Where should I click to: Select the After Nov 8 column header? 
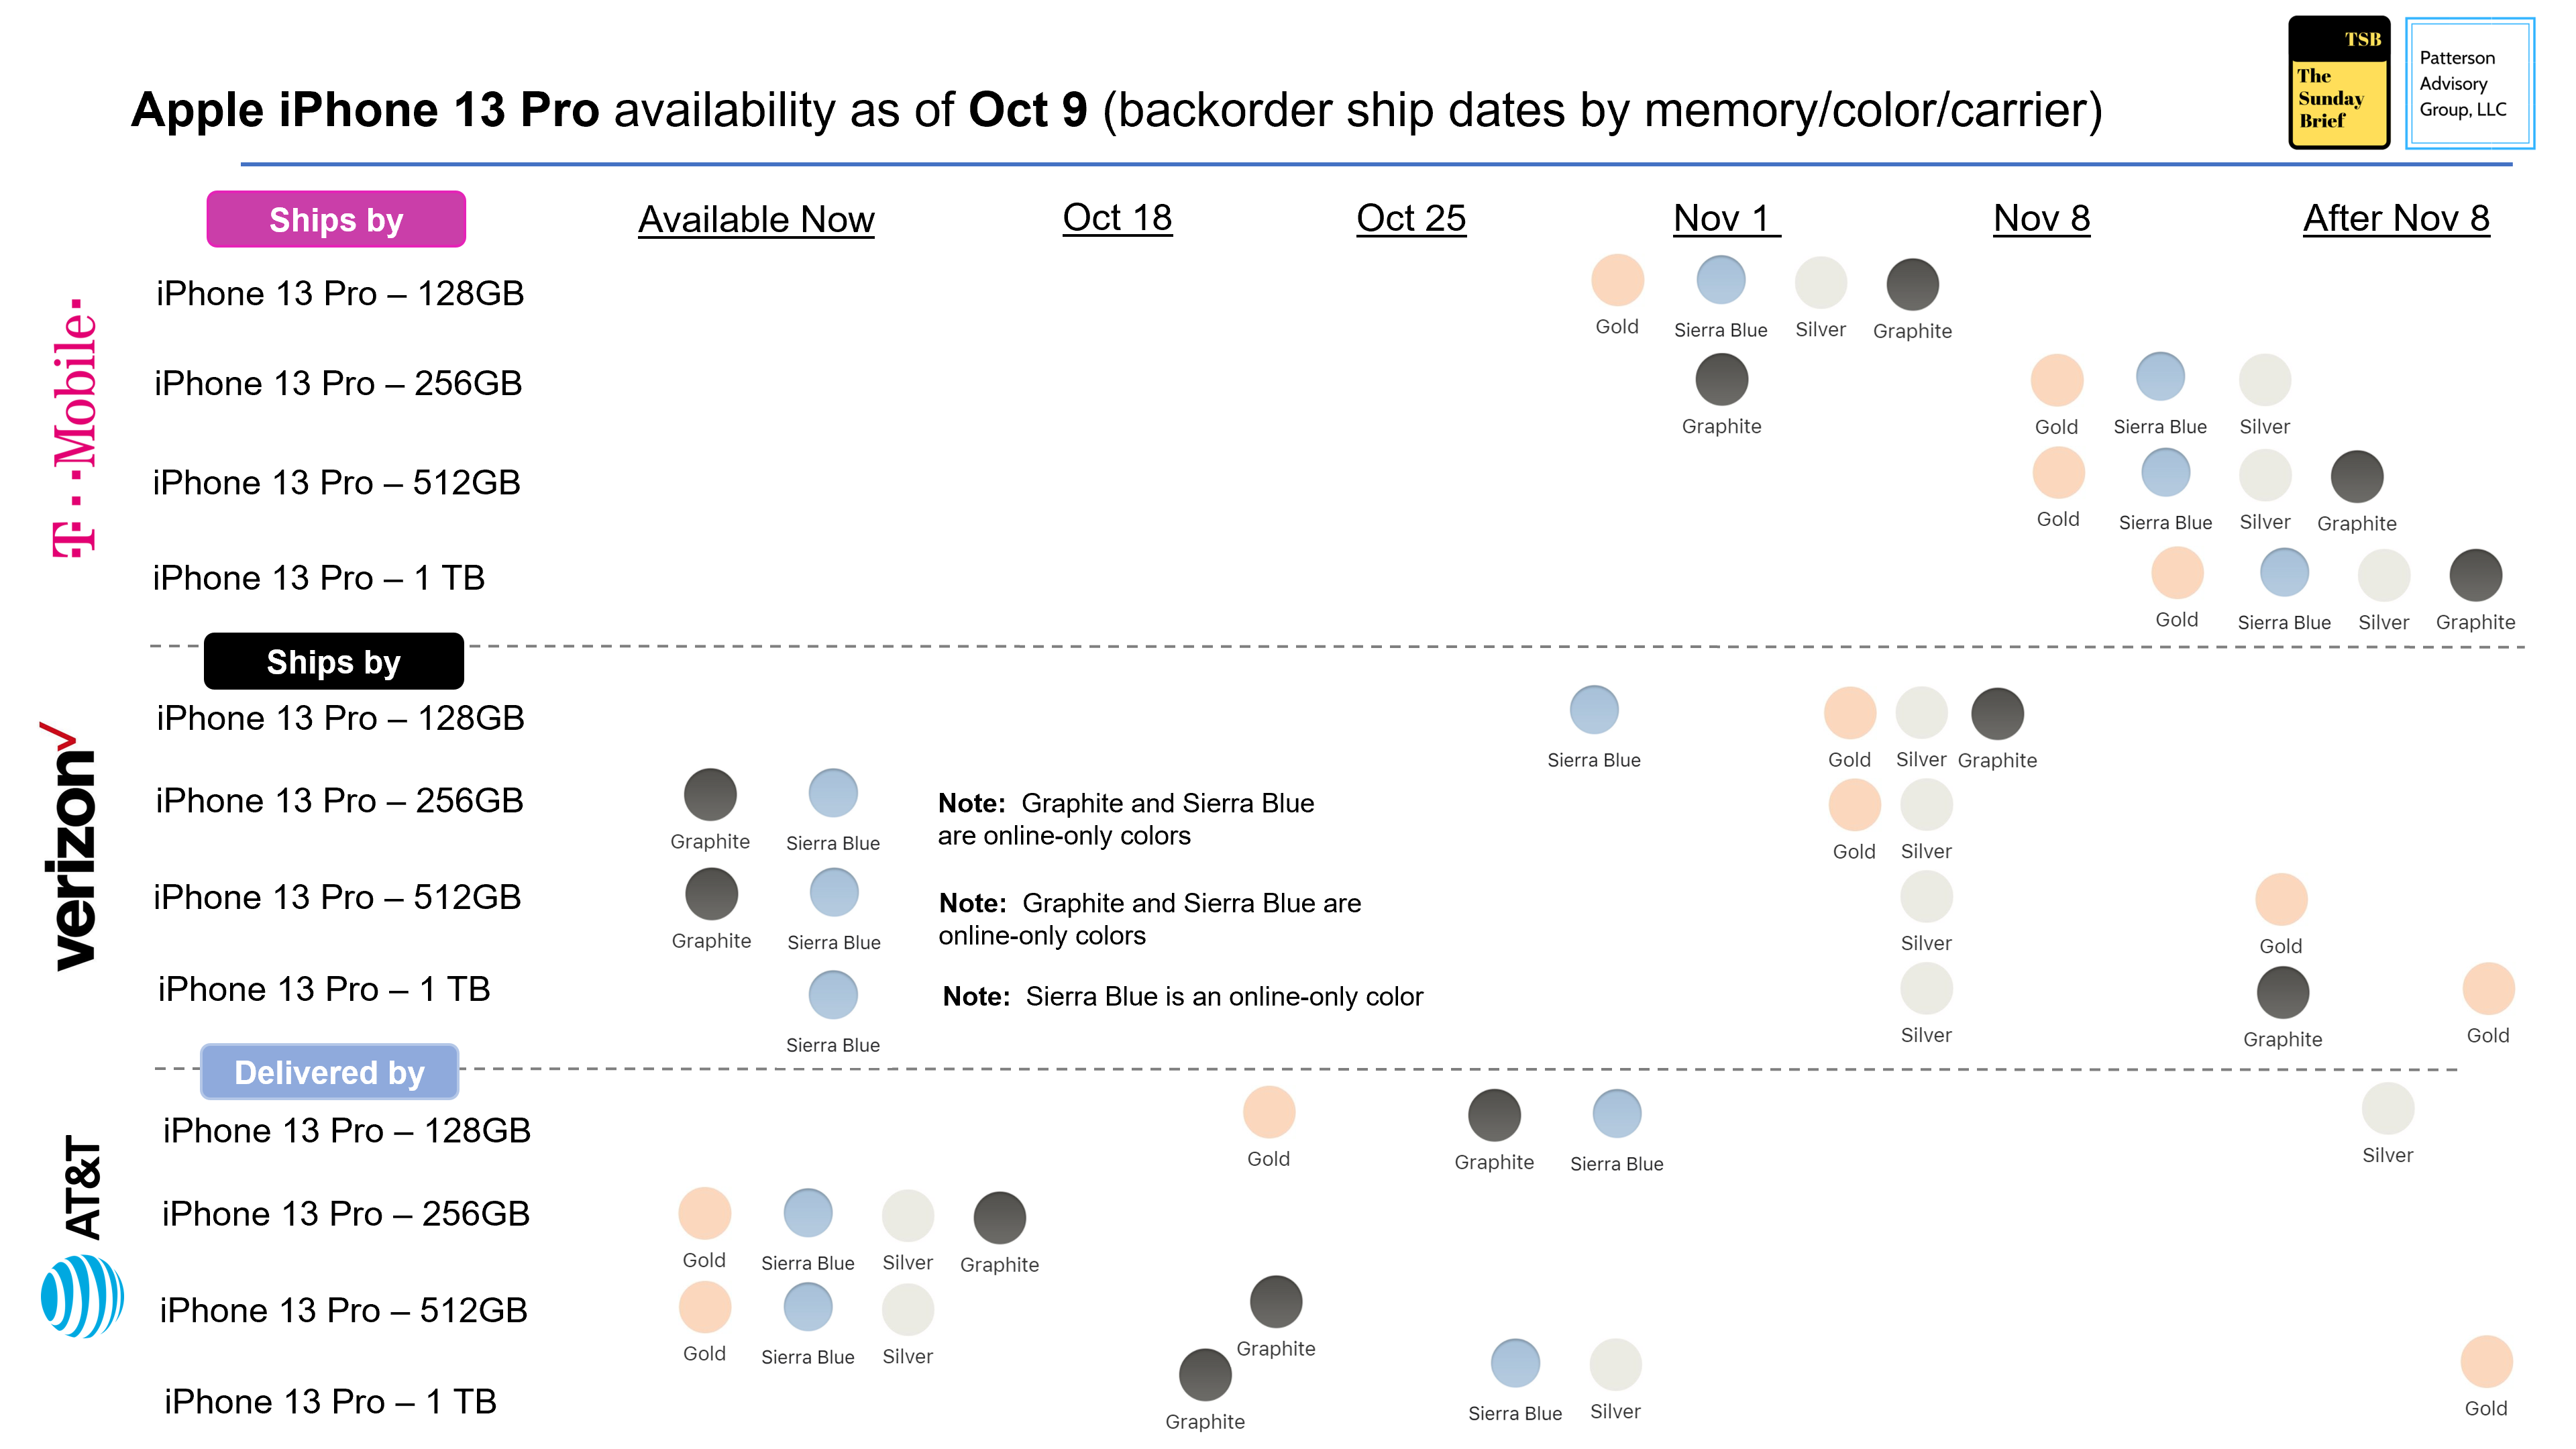pos(2396,217)
